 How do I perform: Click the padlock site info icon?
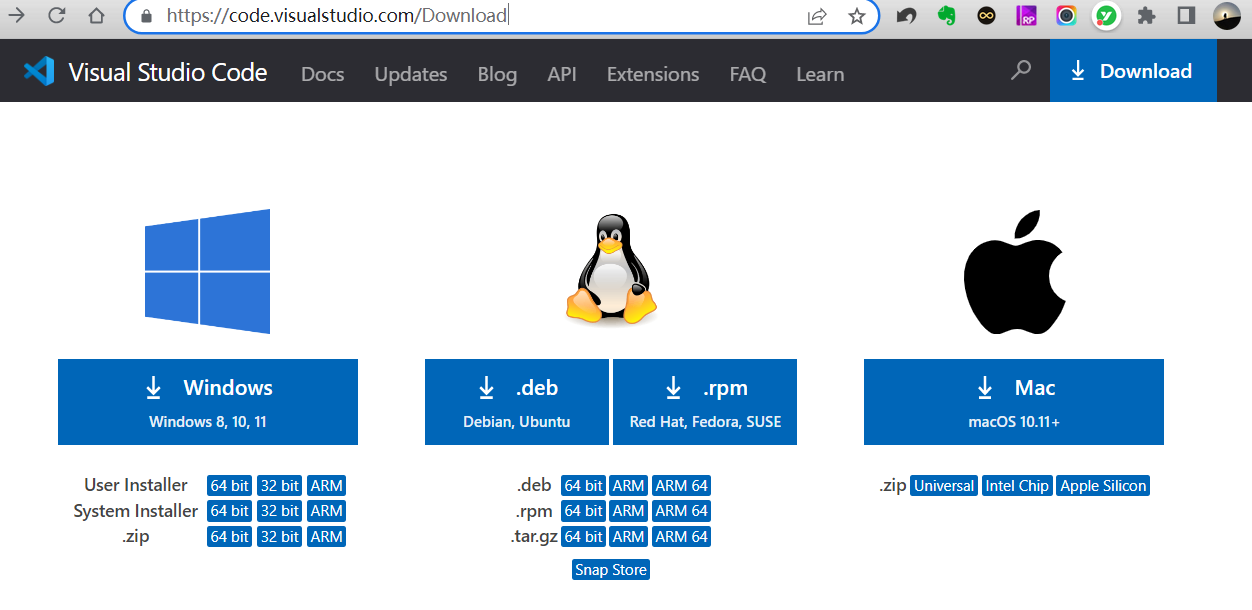(147, 16)
